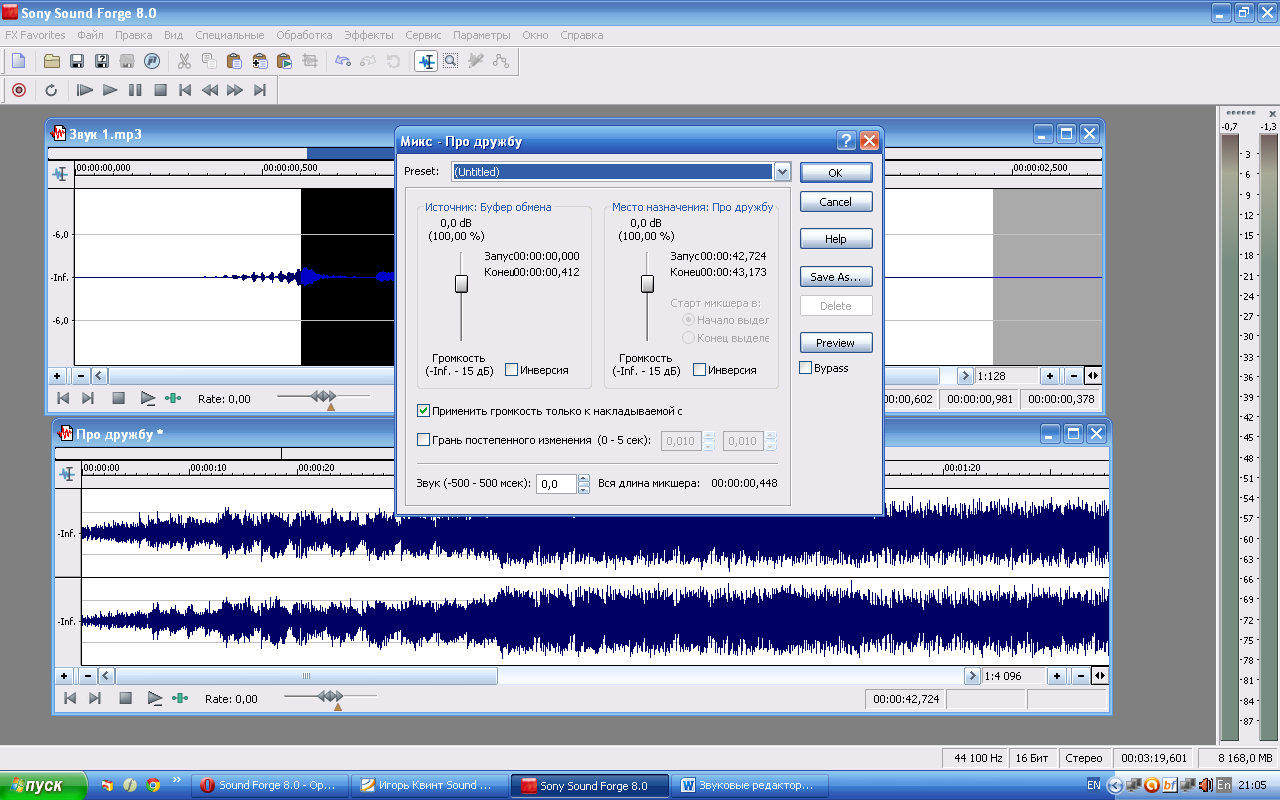Click the Cut scissors icon
The width and height of the screenshot is (1280, 800).
point(184,61)
